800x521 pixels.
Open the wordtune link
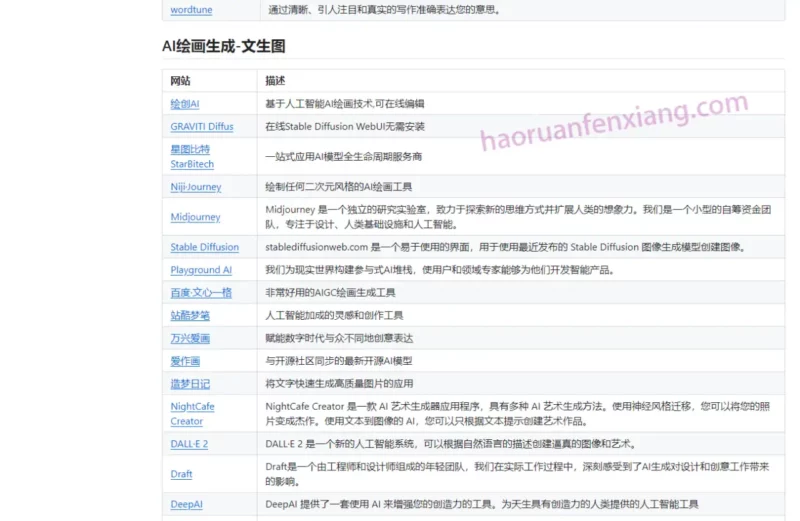191,10
